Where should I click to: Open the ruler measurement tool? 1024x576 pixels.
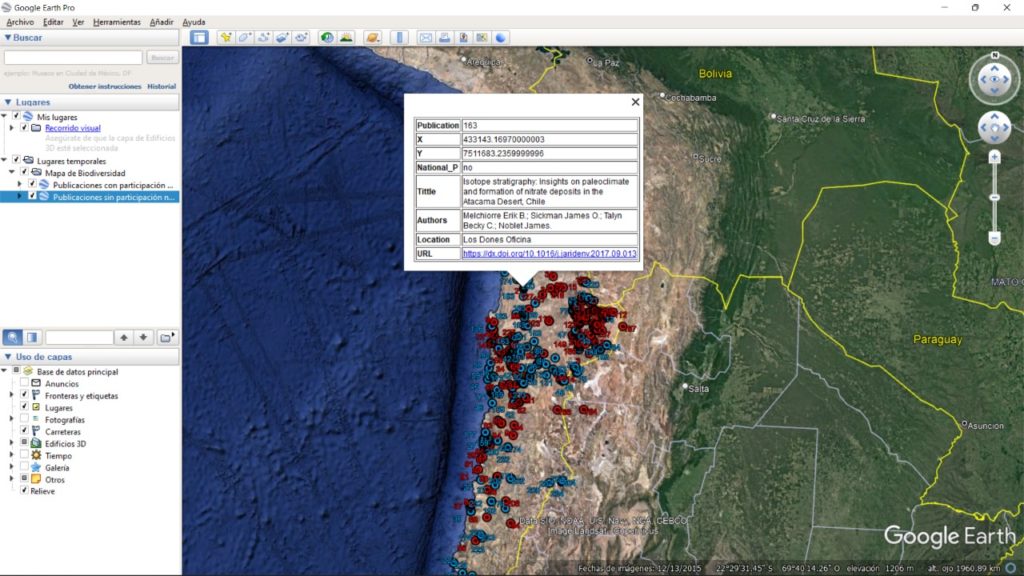point(400,38)
